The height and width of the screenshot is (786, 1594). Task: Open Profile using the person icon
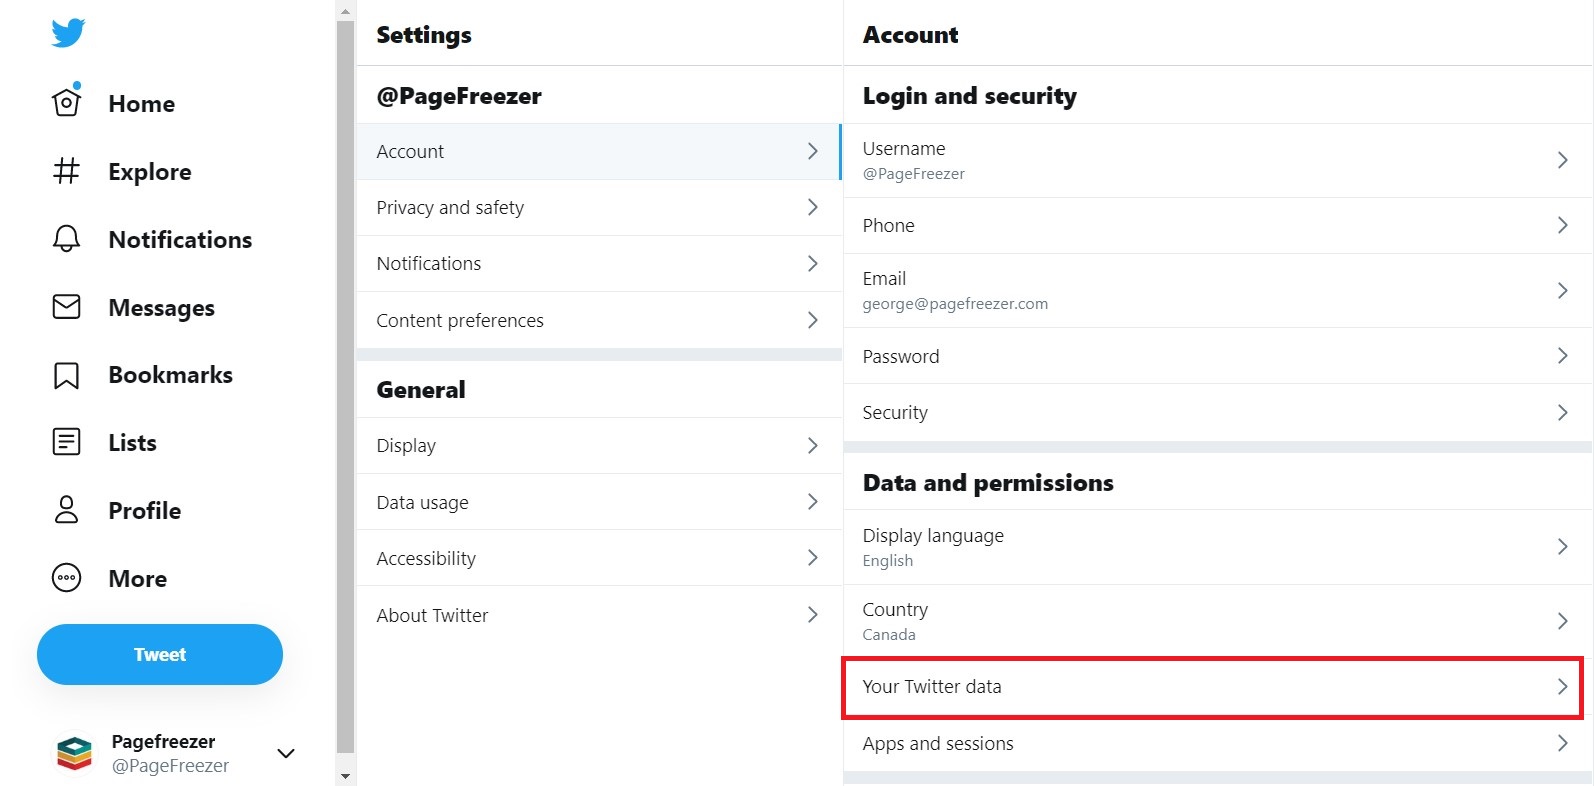click(x=66, y=510)
